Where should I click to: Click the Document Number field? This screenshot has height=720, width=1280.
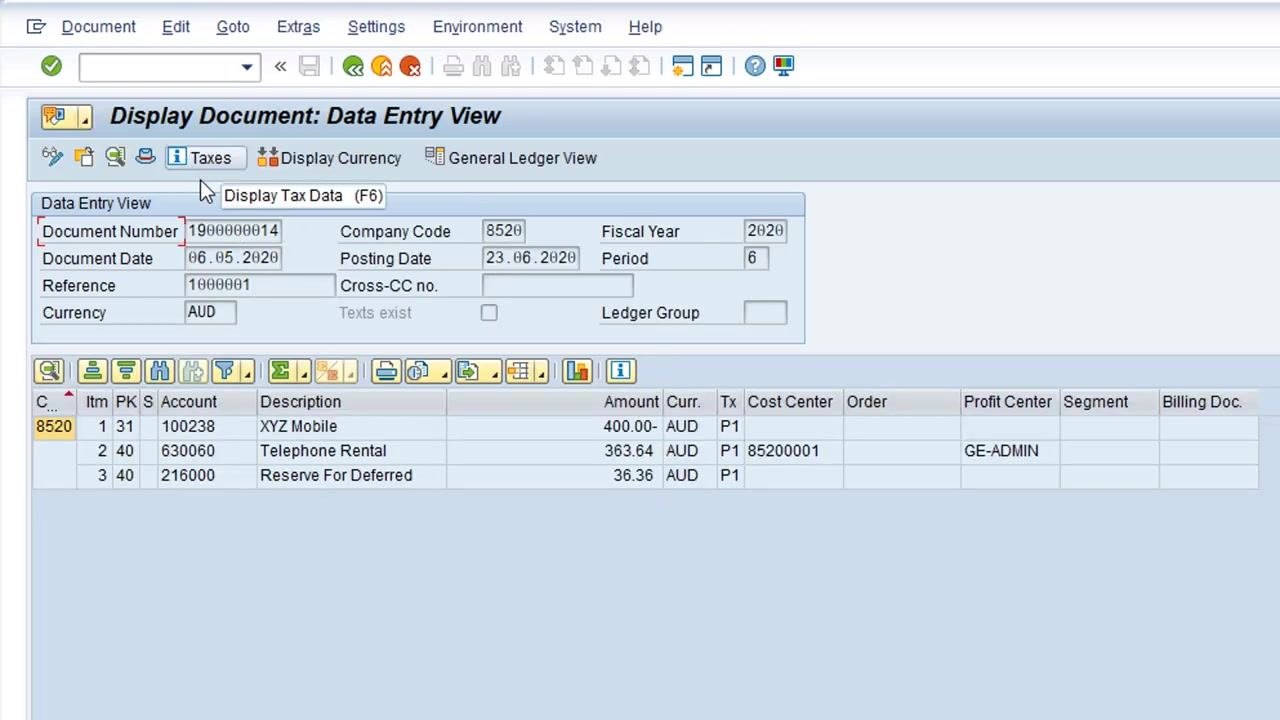click(234, 231)
